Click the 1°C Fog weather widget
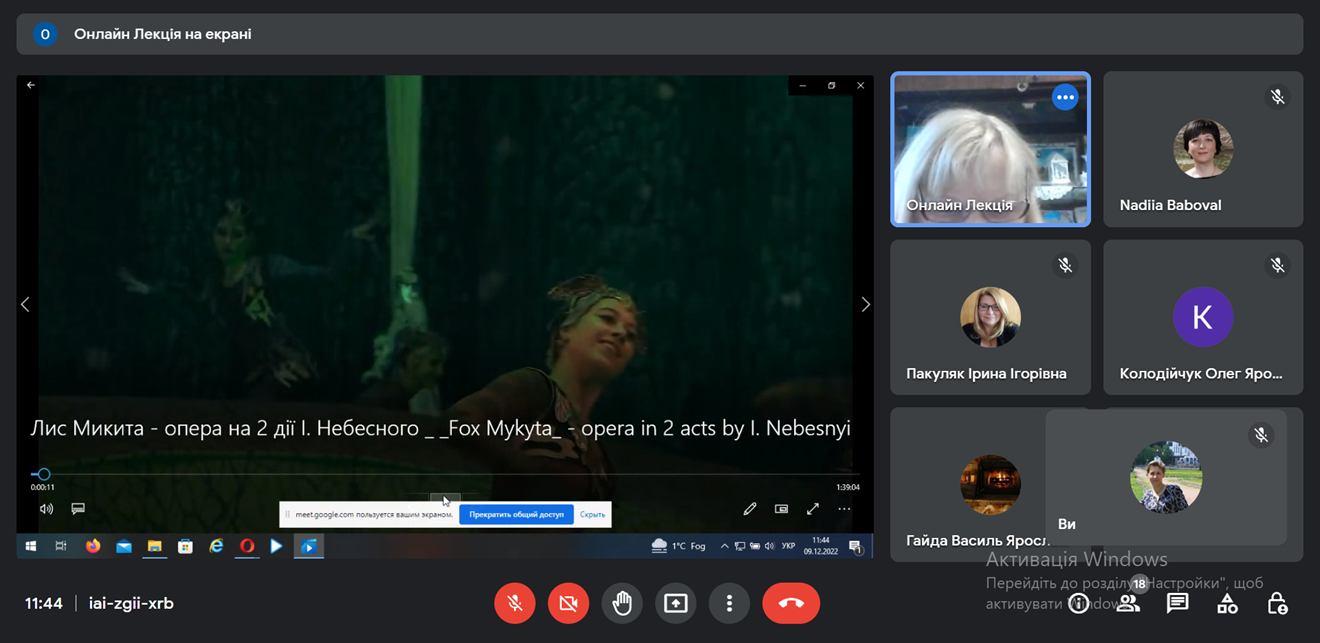 tap(679, 546)
